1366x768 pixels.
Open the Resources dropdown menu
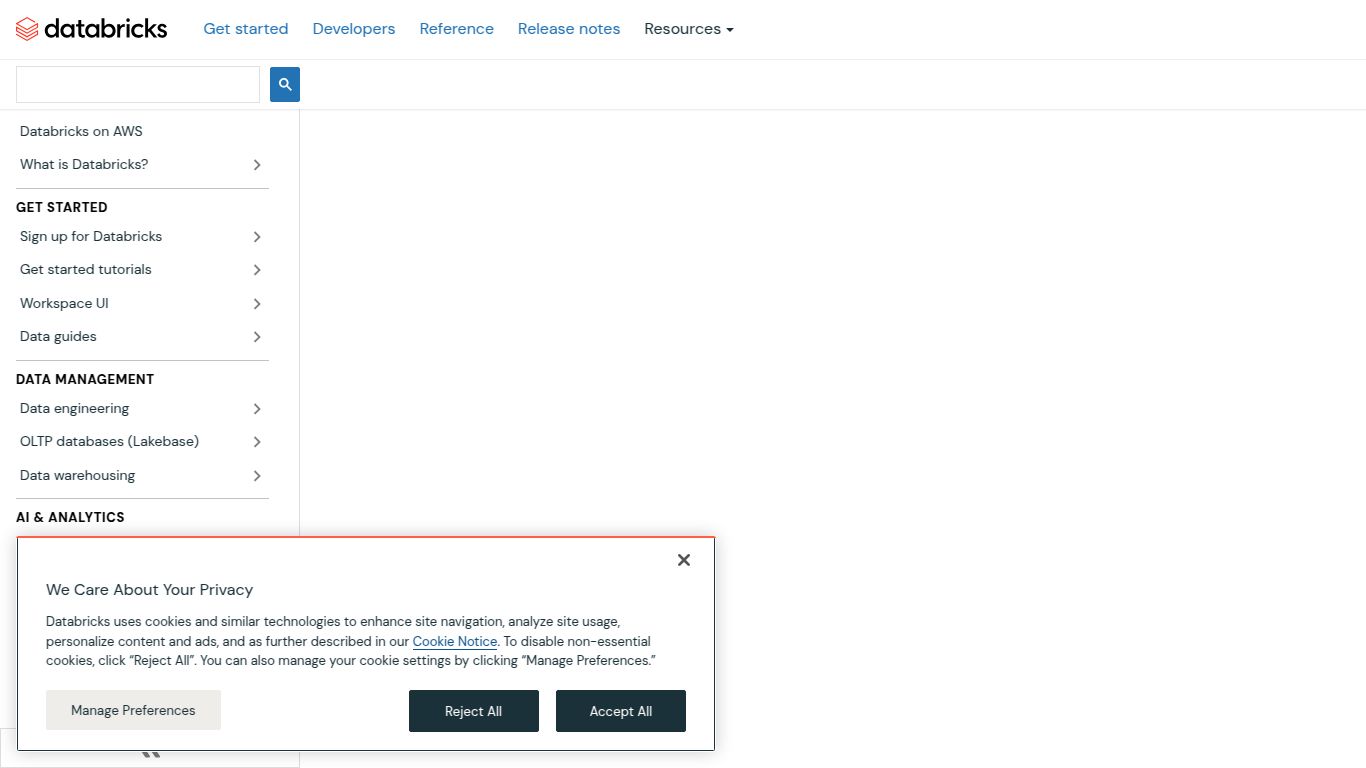pos(688,29)
